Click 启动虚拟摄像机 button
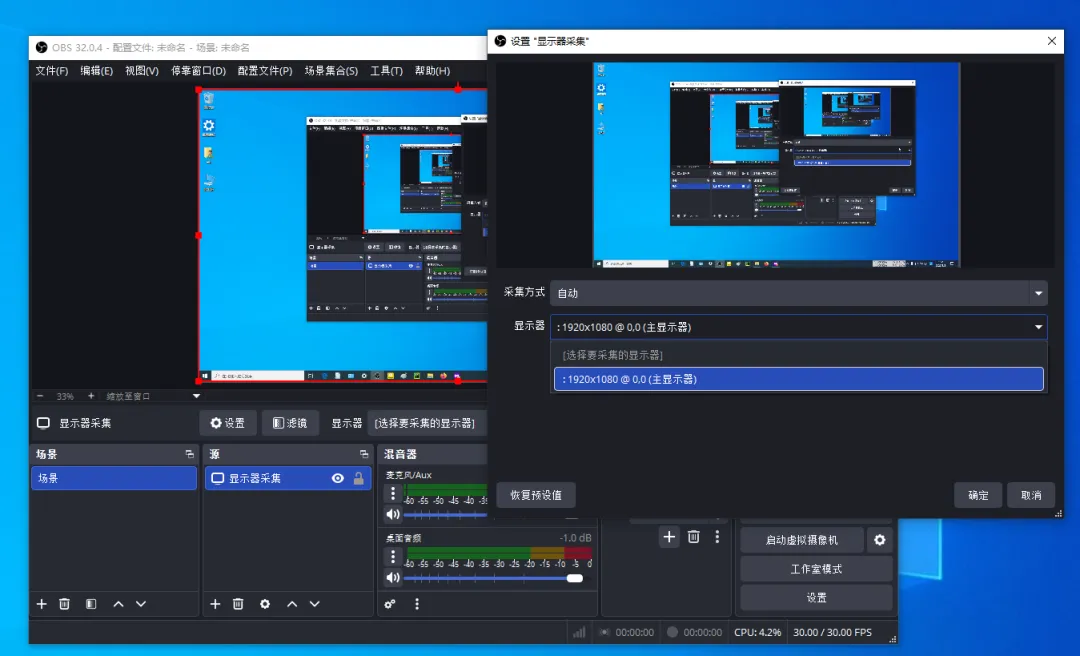Viewport: 1080px width, 656px height. pyautogui.click(x=802, y=540)
